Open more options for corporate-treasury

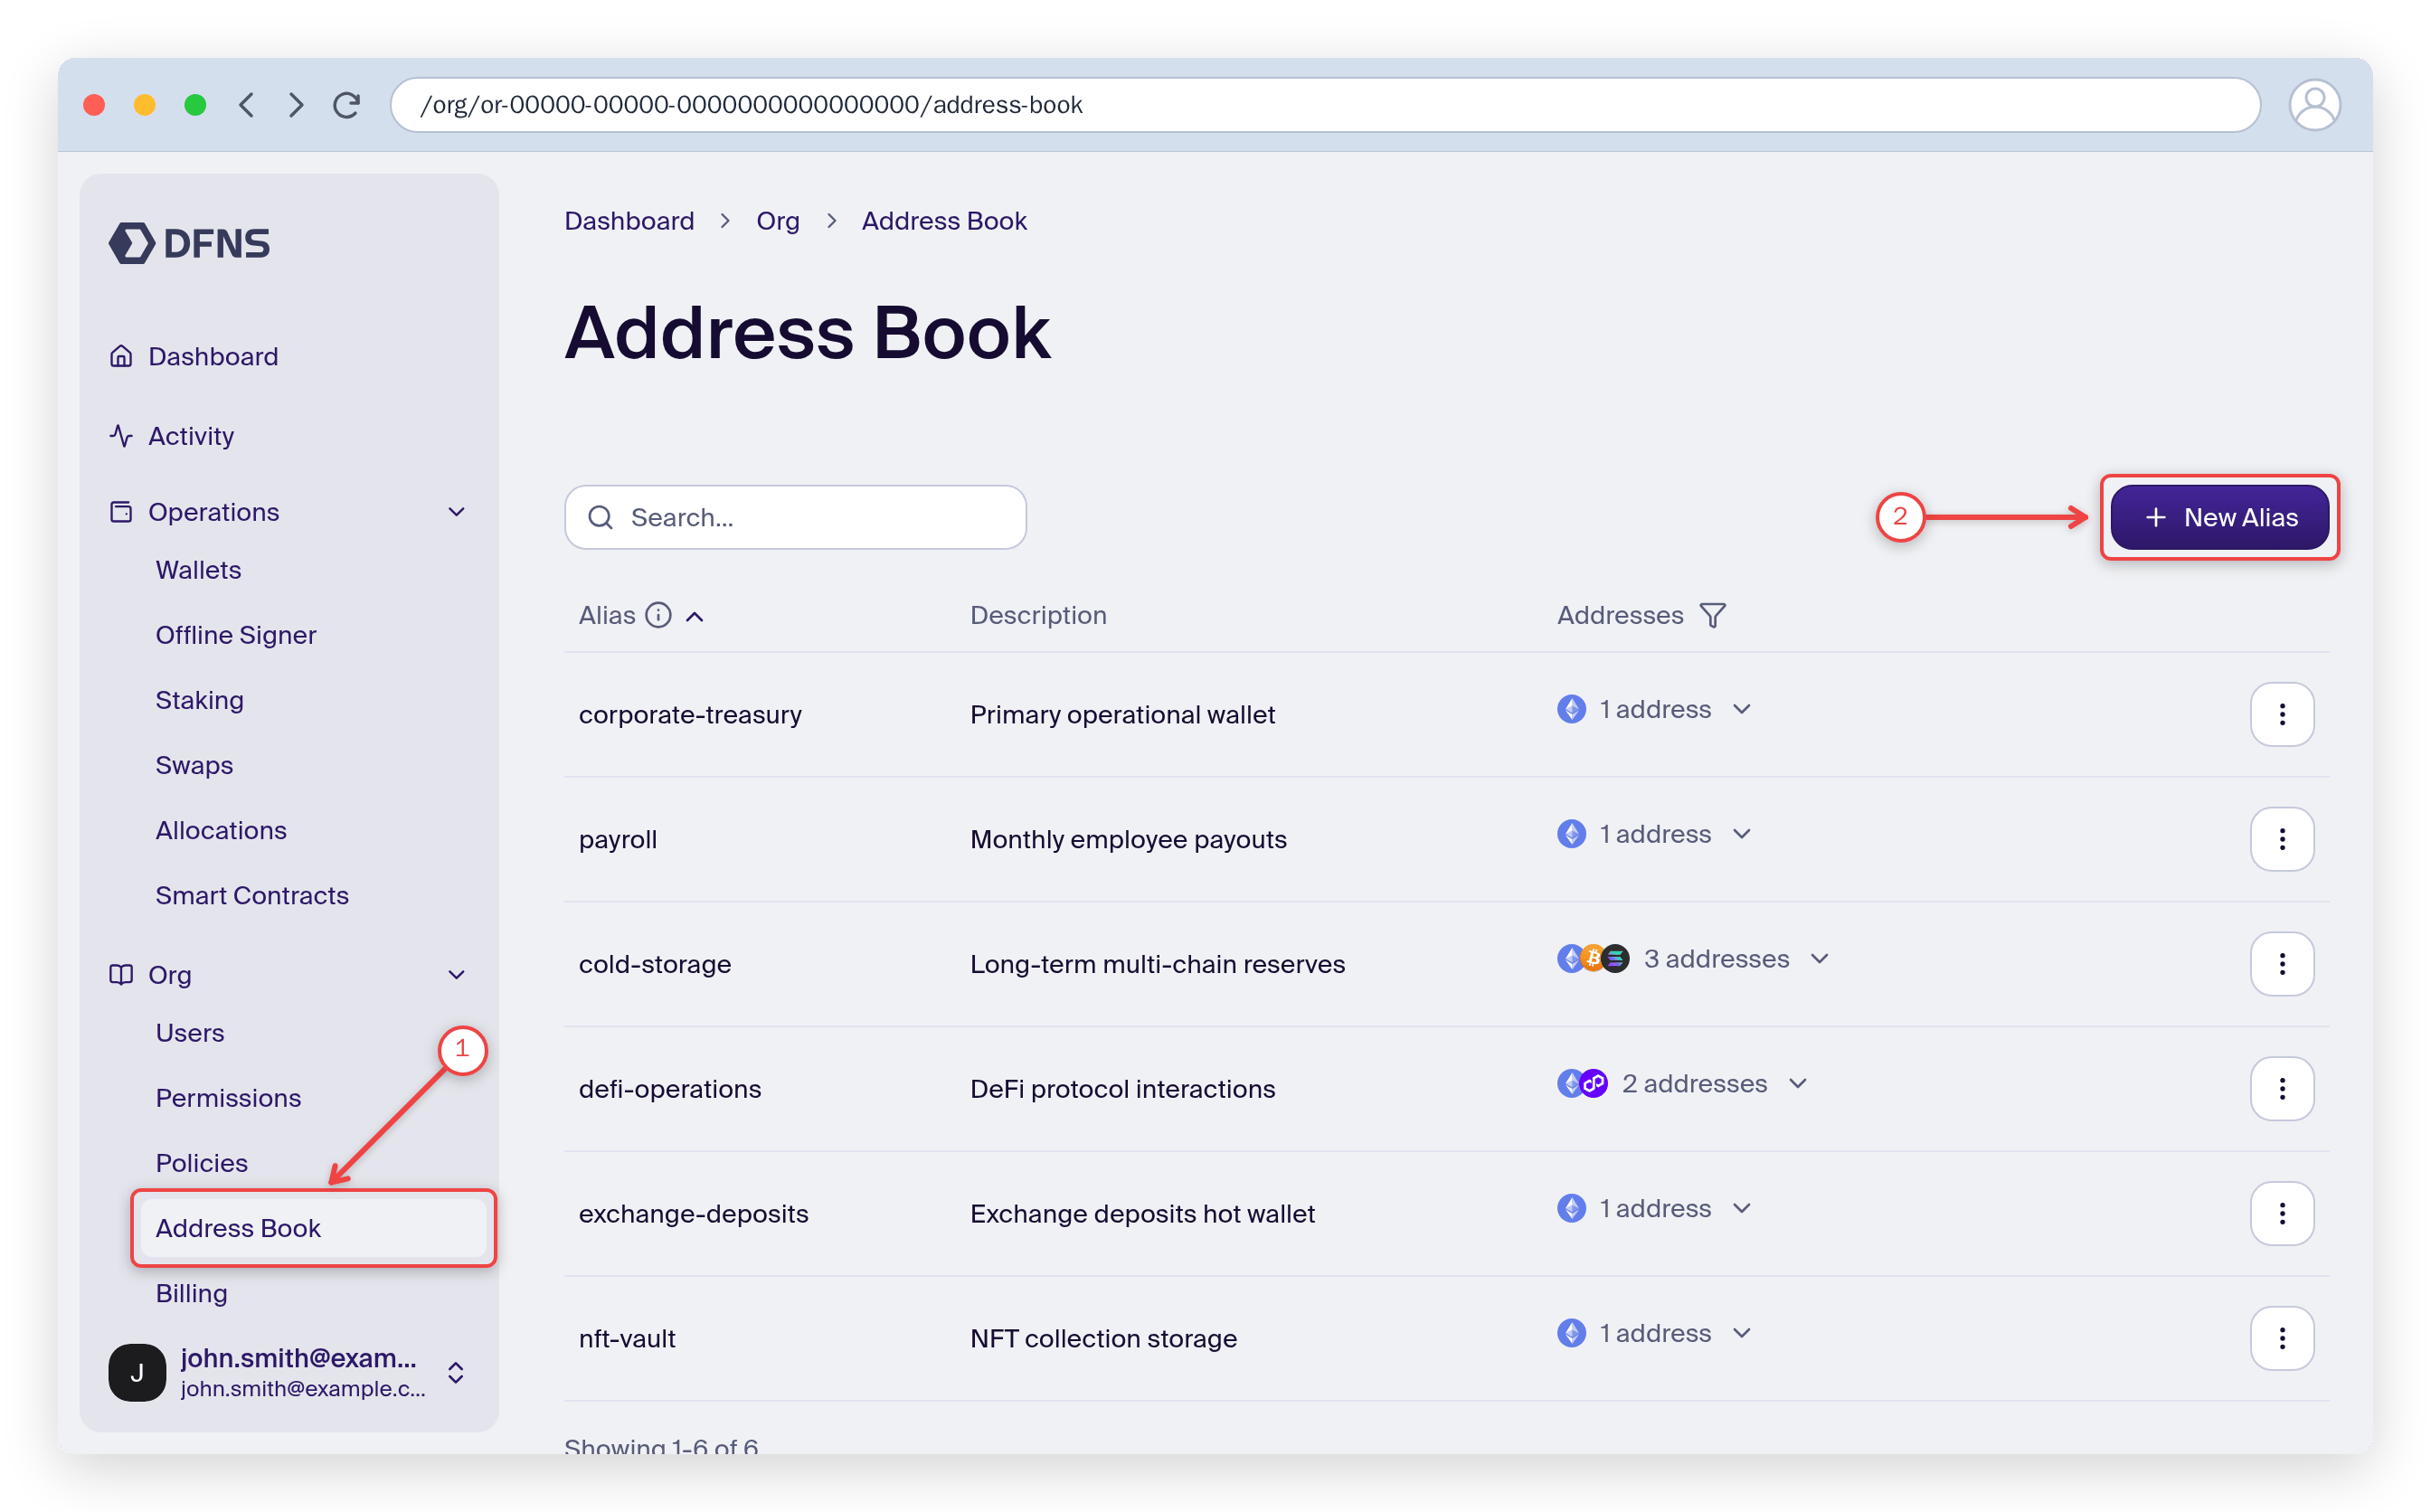click(x=2281, y=714)
